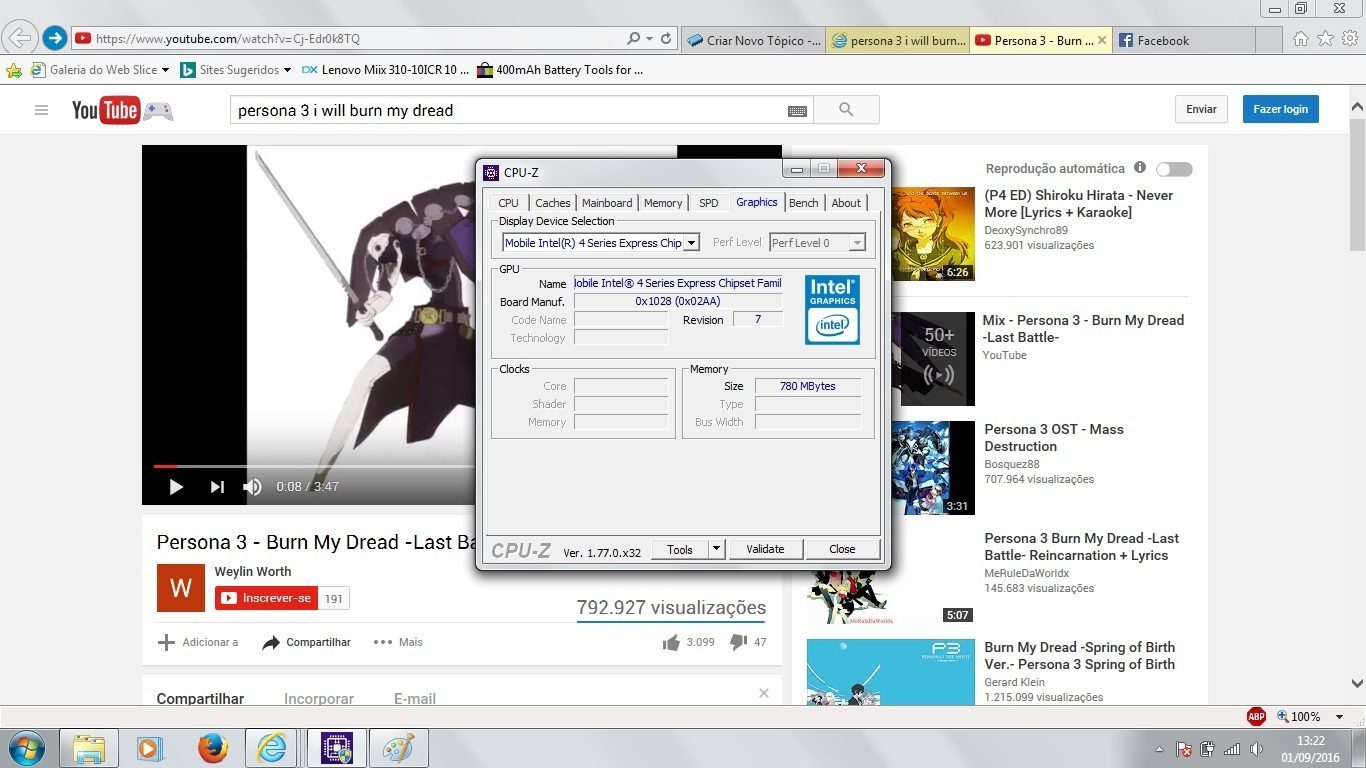Open Paint from the taskbar
This screenshot has height=768, width=1366.
[398, 748]
